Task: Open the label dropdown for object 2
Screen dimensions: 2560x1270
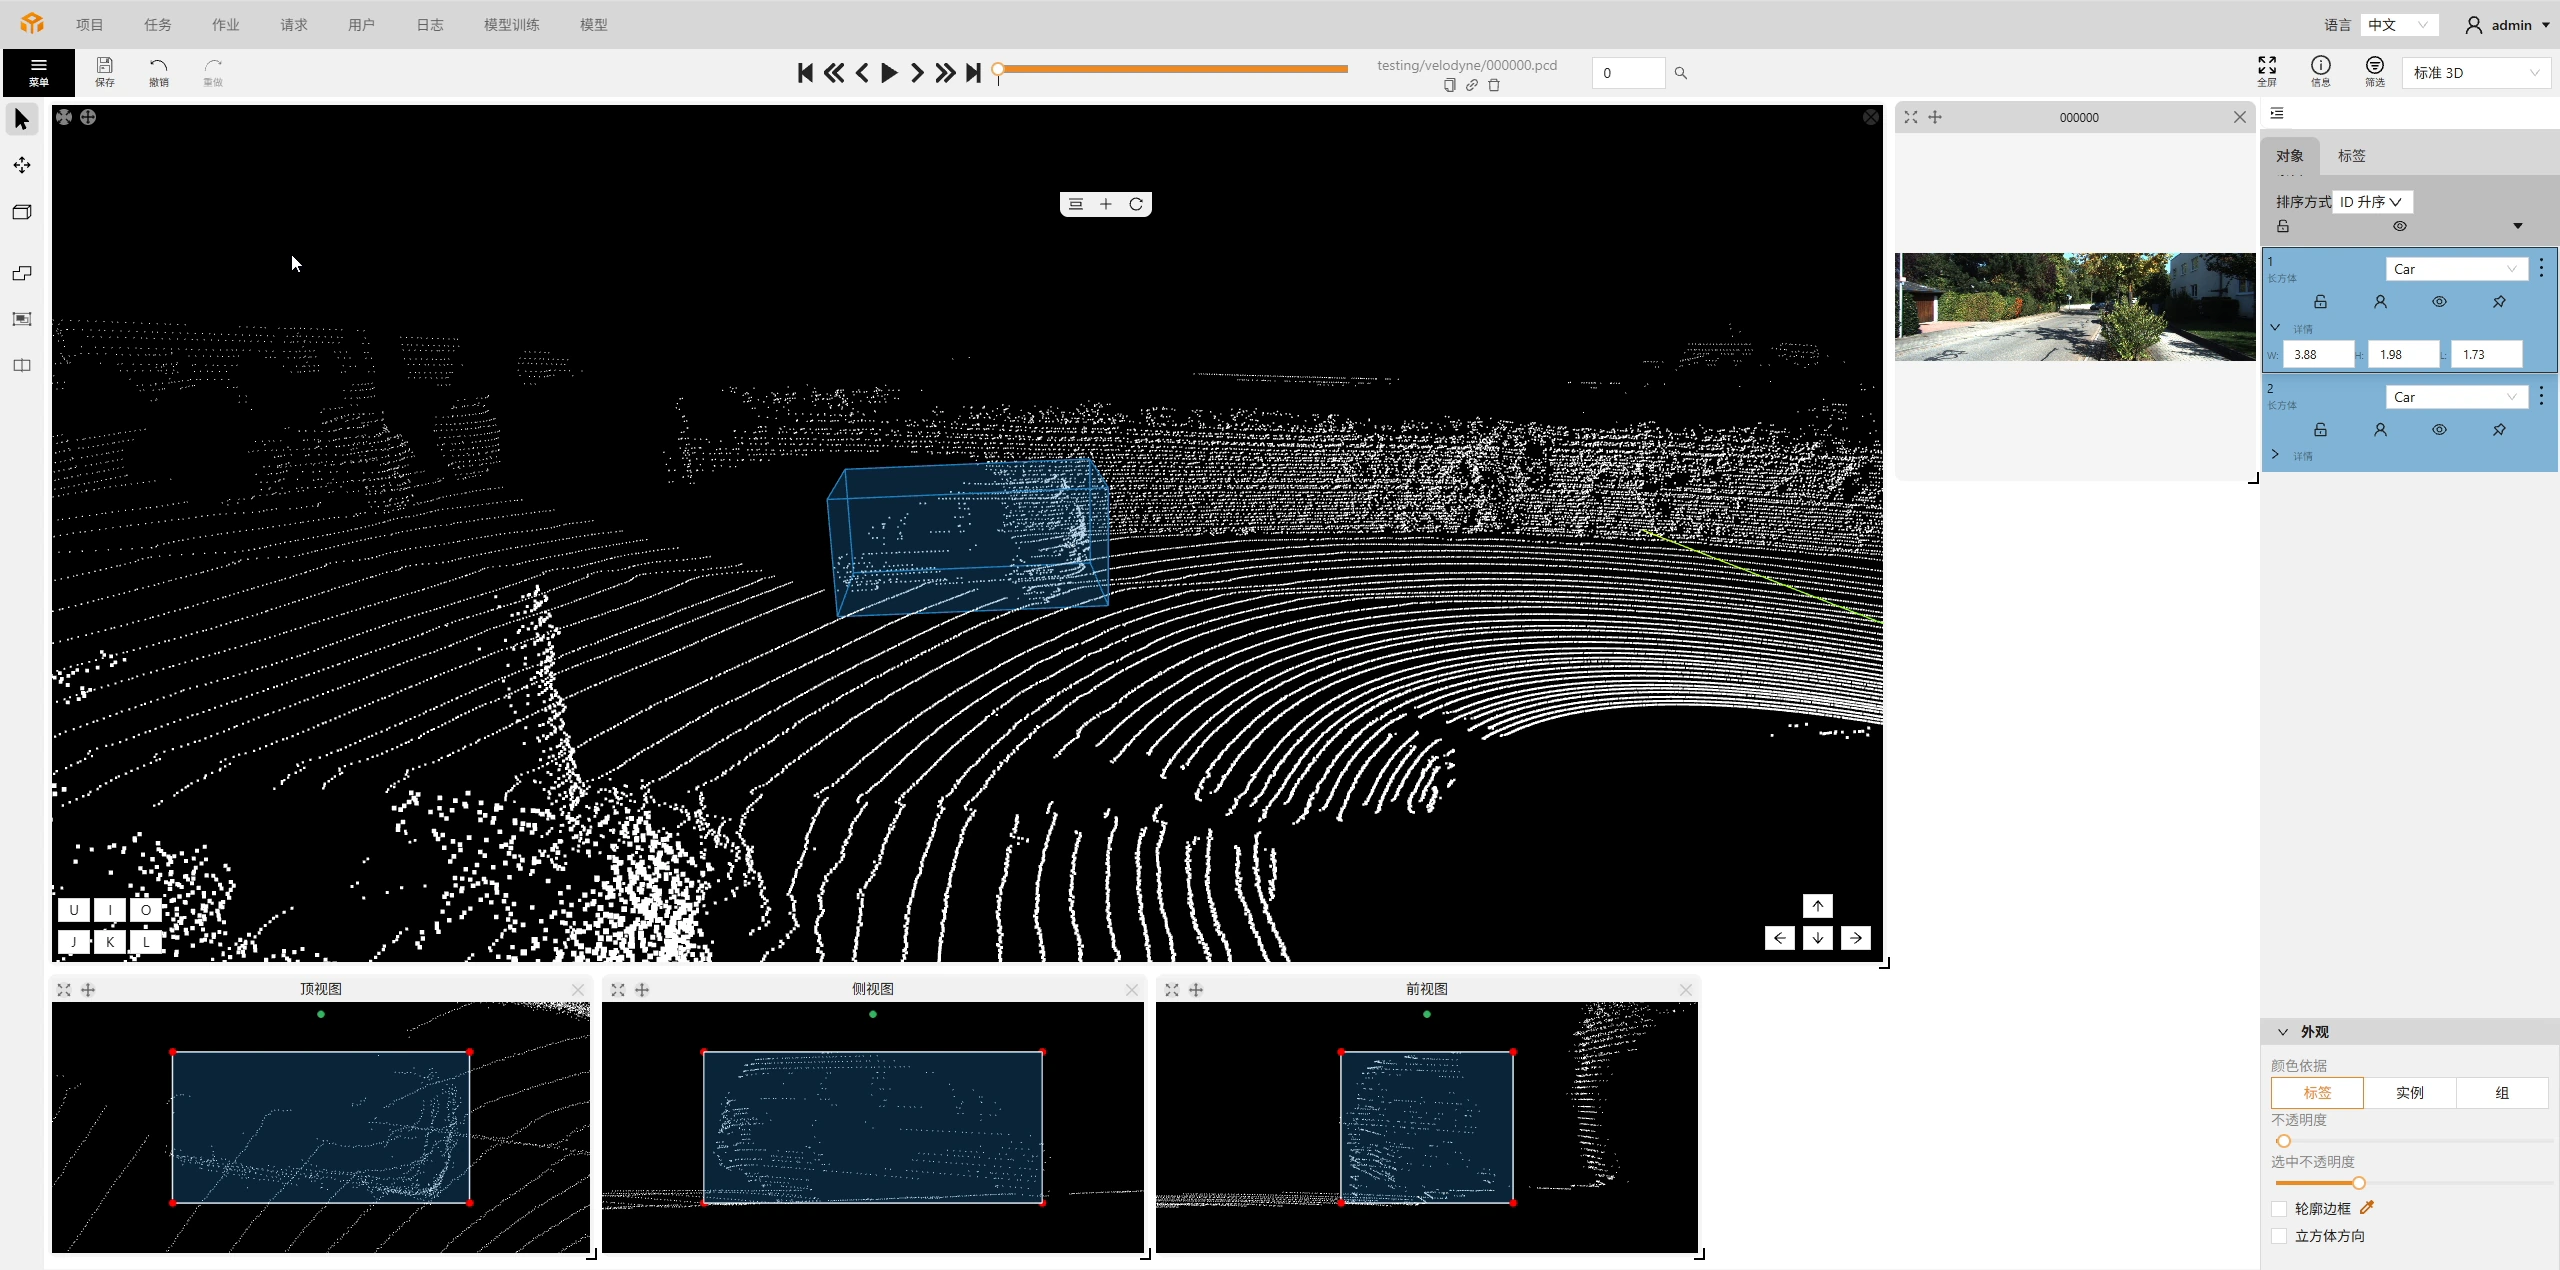Action: (x=2456, y=397)
